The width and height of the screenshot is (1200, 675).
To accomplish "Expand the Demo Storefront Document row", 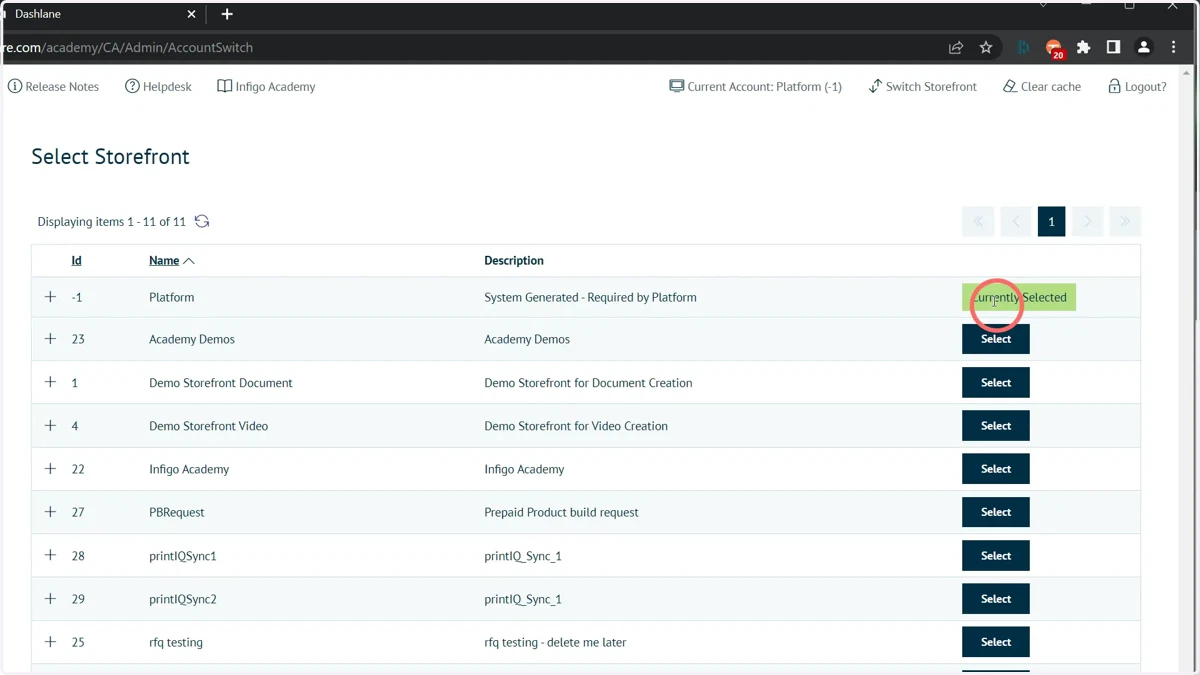I will tap(50, 382).
